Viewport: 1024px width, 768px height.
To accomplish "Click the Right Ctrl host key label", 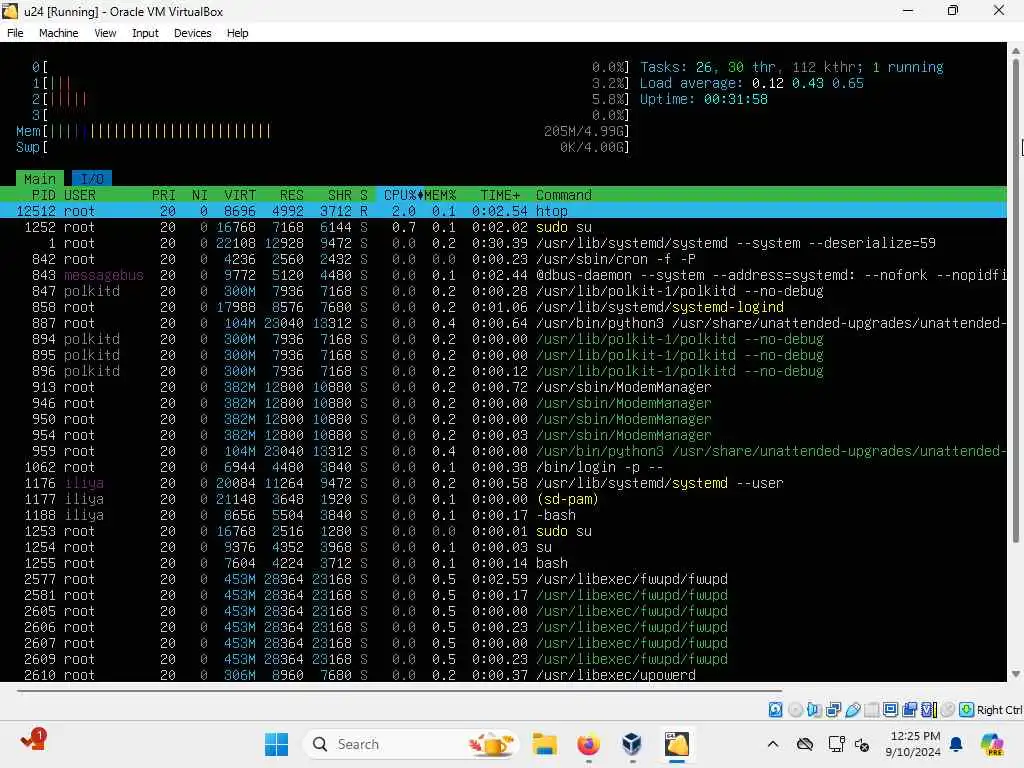I will tap(1000, 710).
